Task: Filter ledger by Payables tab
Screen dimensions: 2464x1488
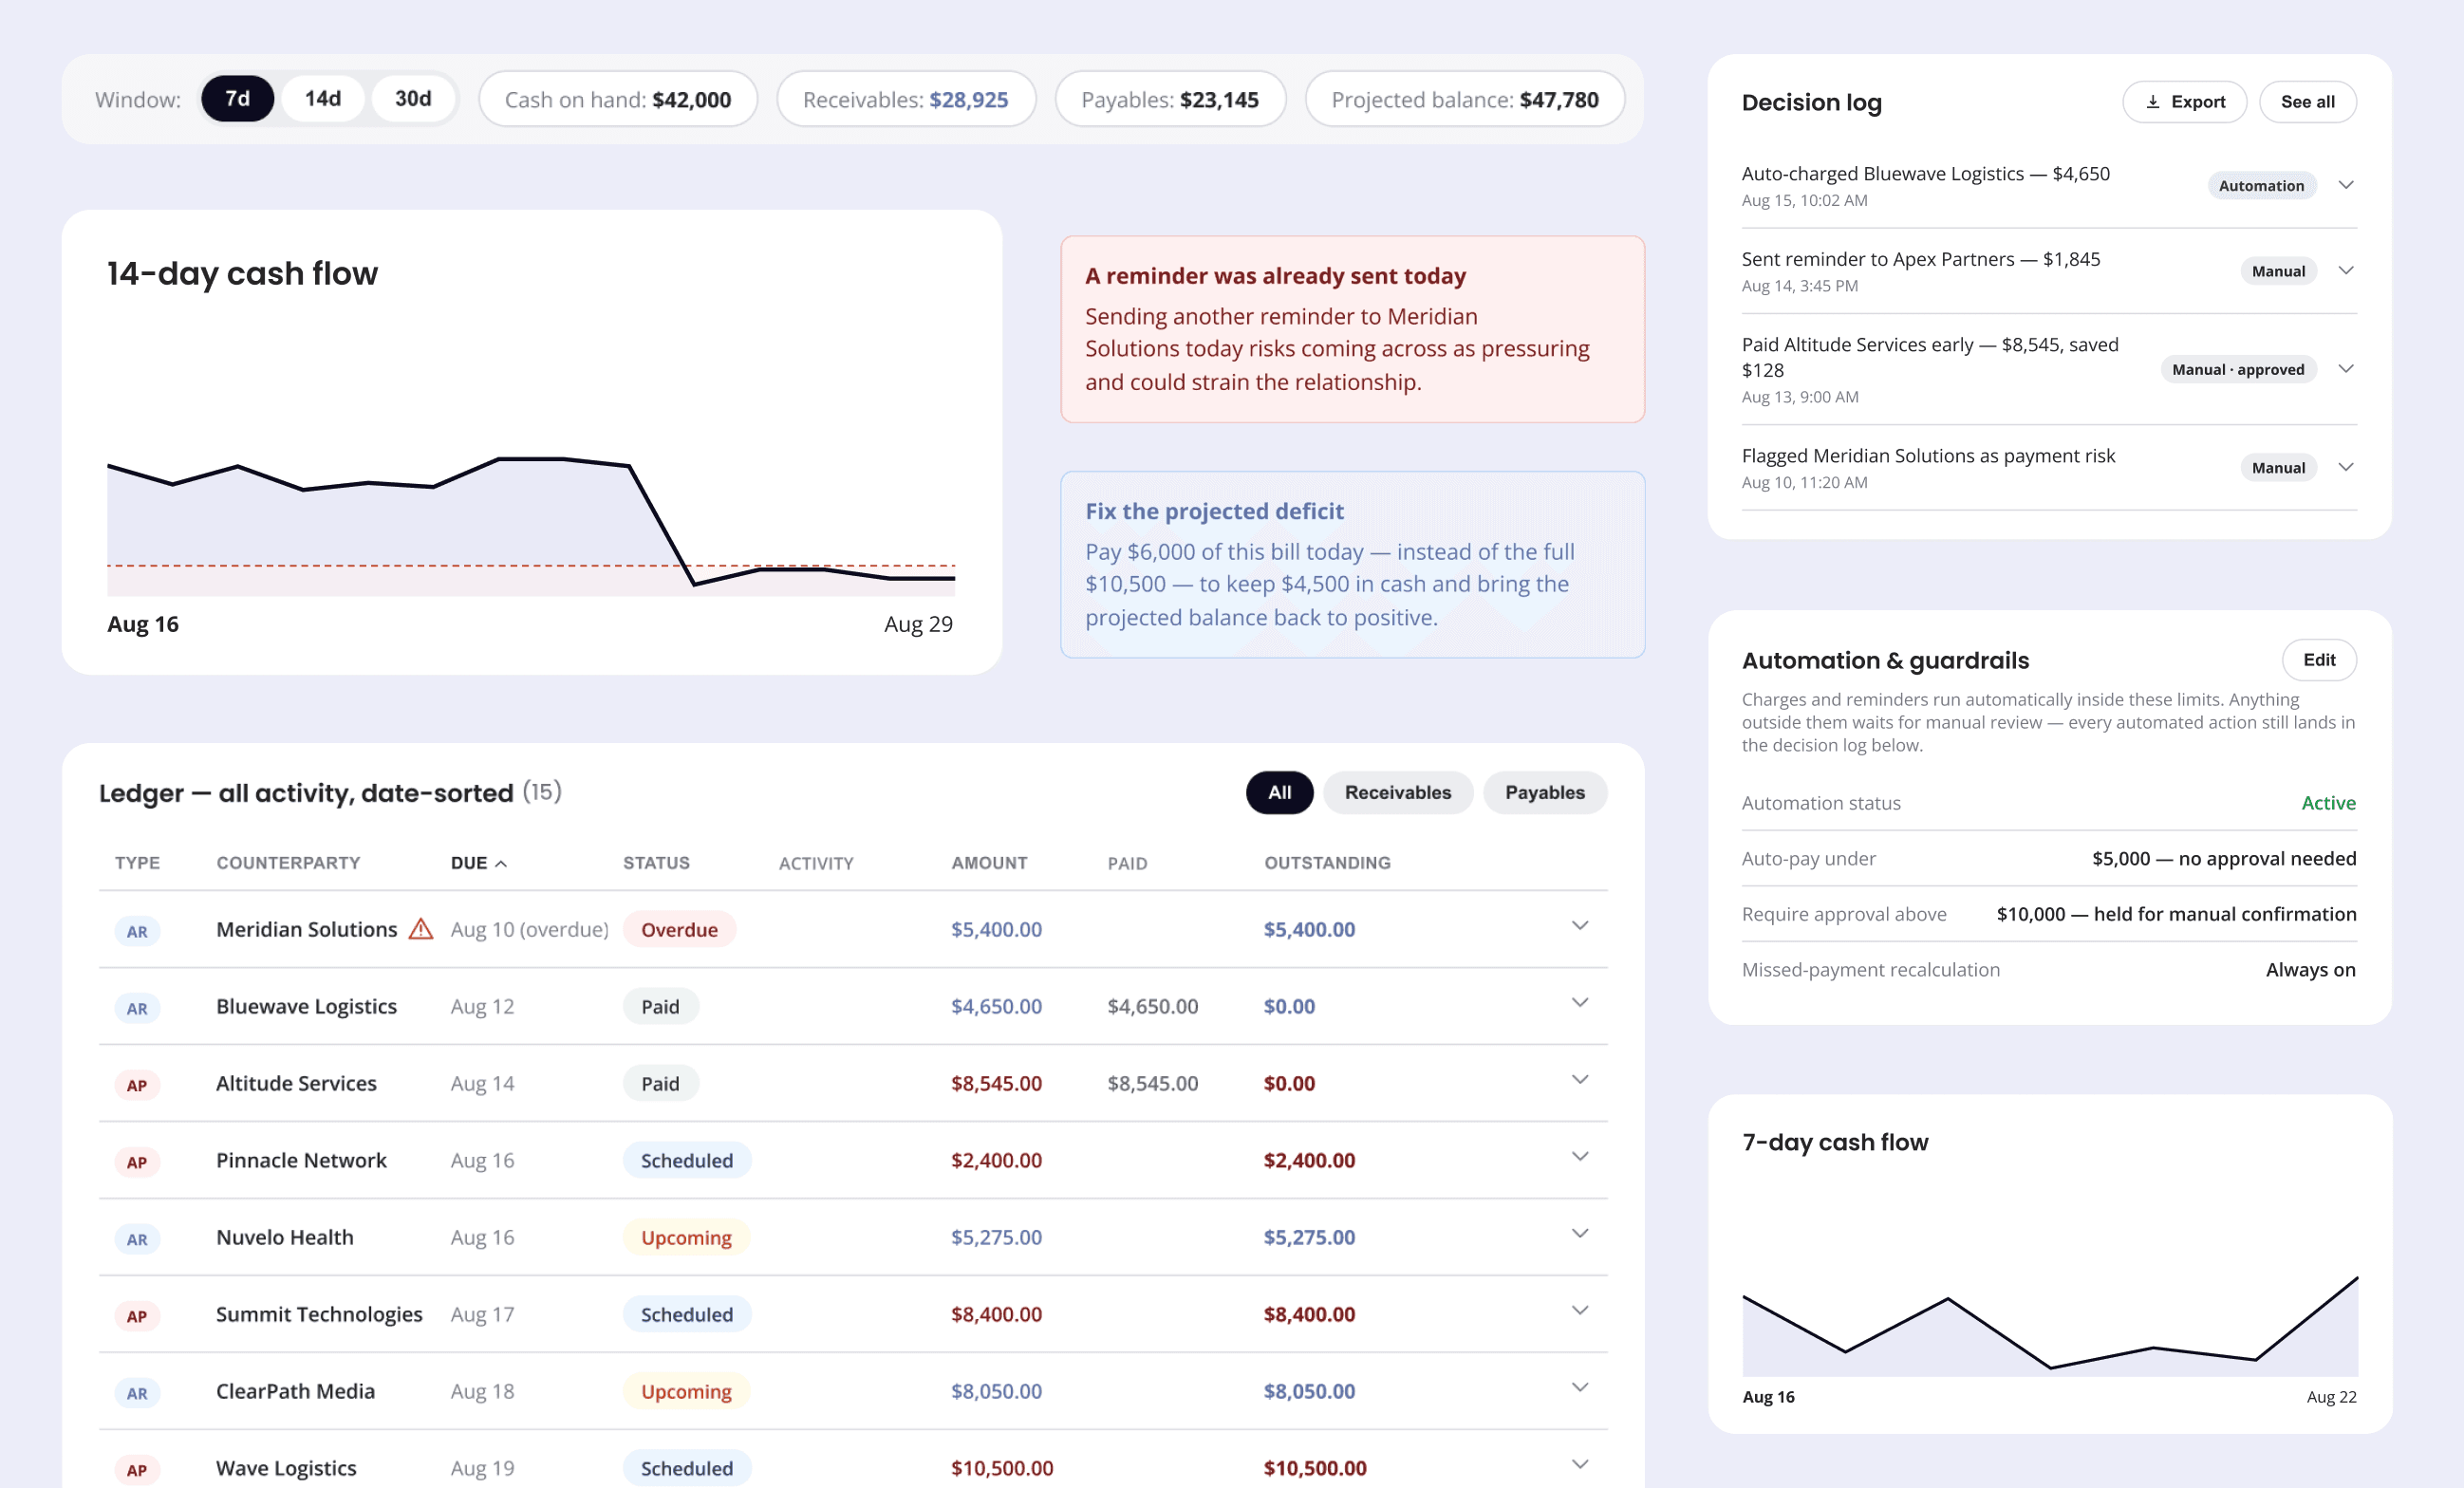Action: (1544, 792)
